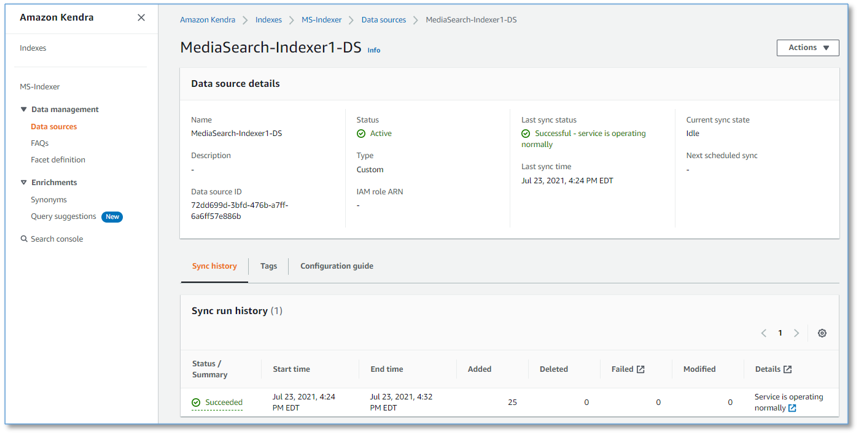Click the New badge beside Query suggestions

[x=112, y=216]
